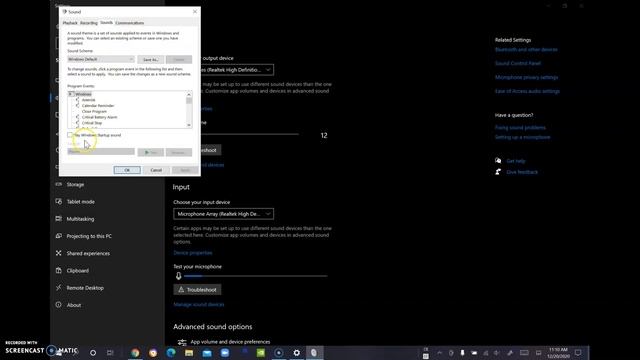Screen dimensions: 640x360
Task: Open the action center notifications icon
Action: tap(578, 353)
